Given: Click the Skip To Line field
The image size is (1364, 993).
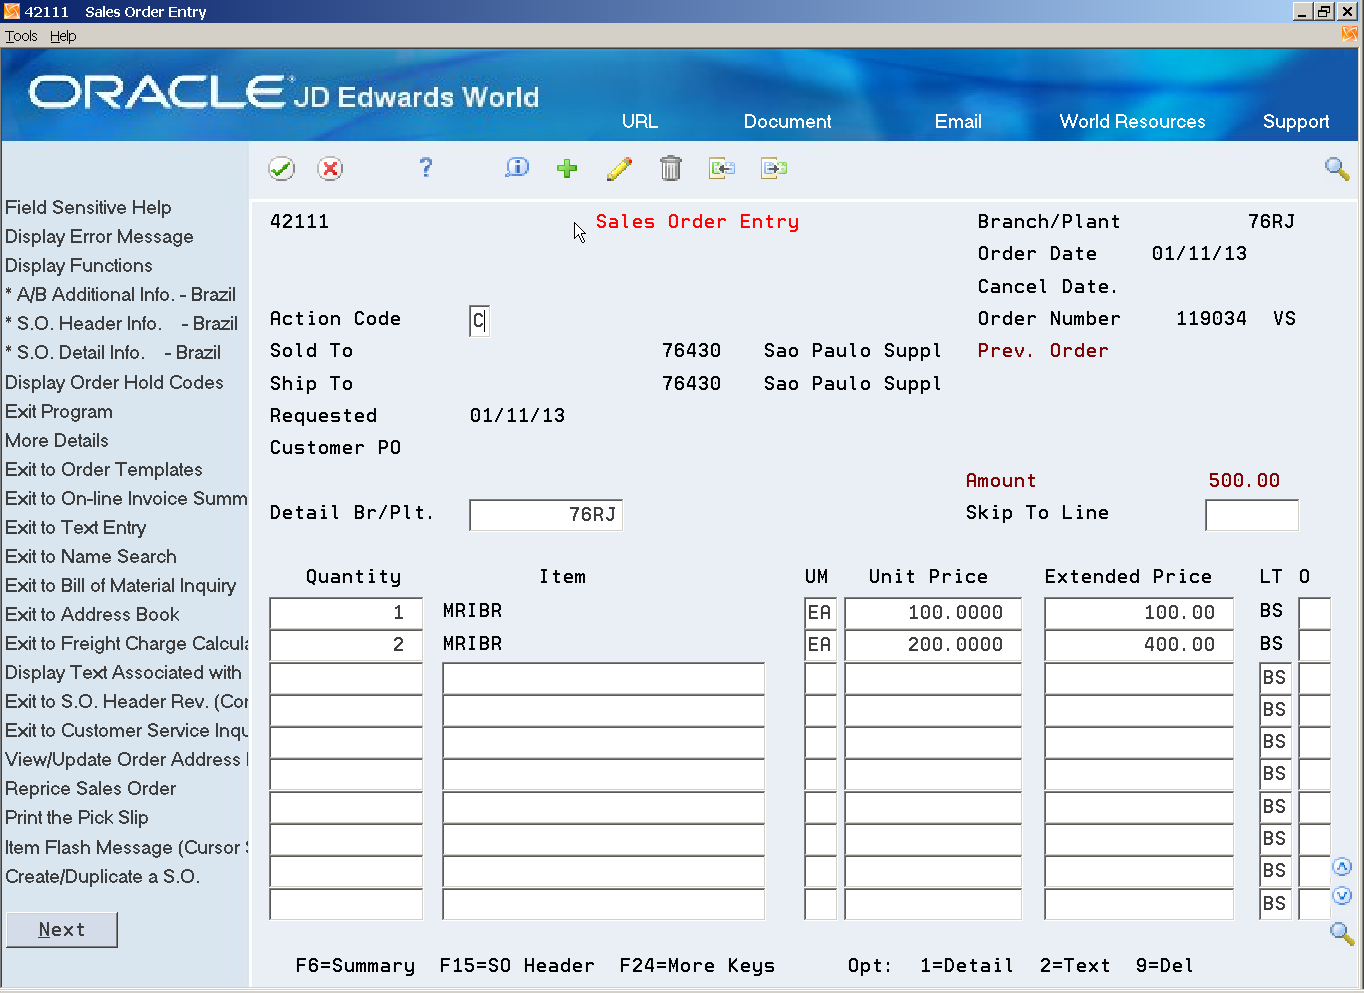Looking at the screenshot, I should click(1252, 515).
